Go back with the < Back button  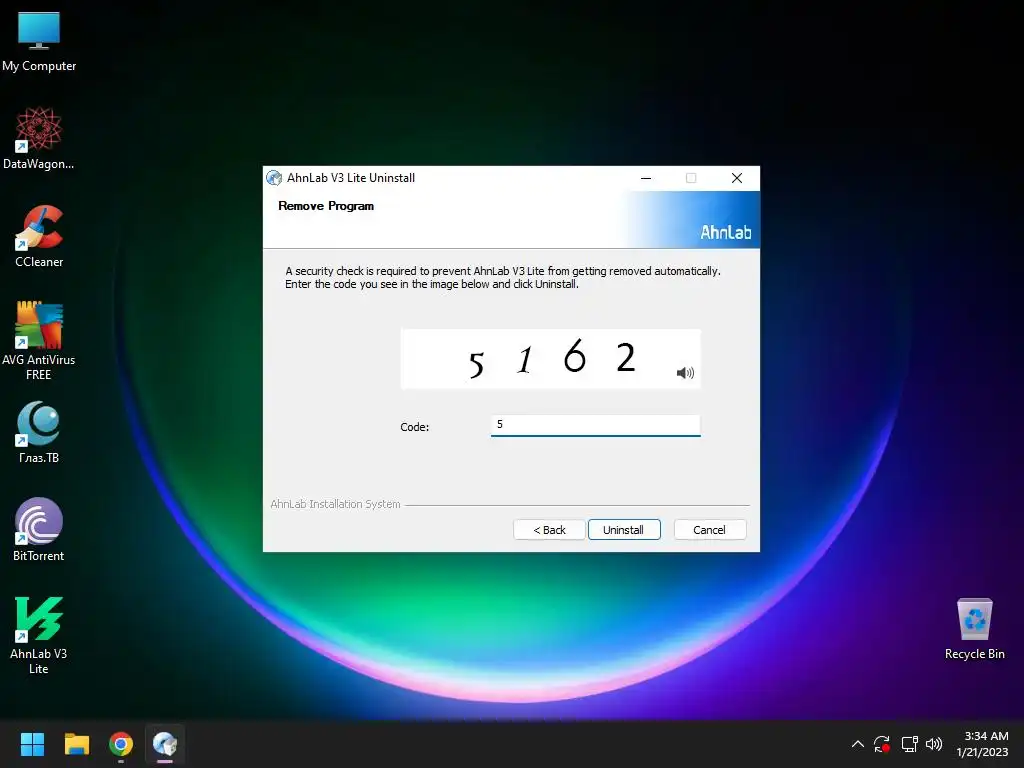[x=549, y=530]
